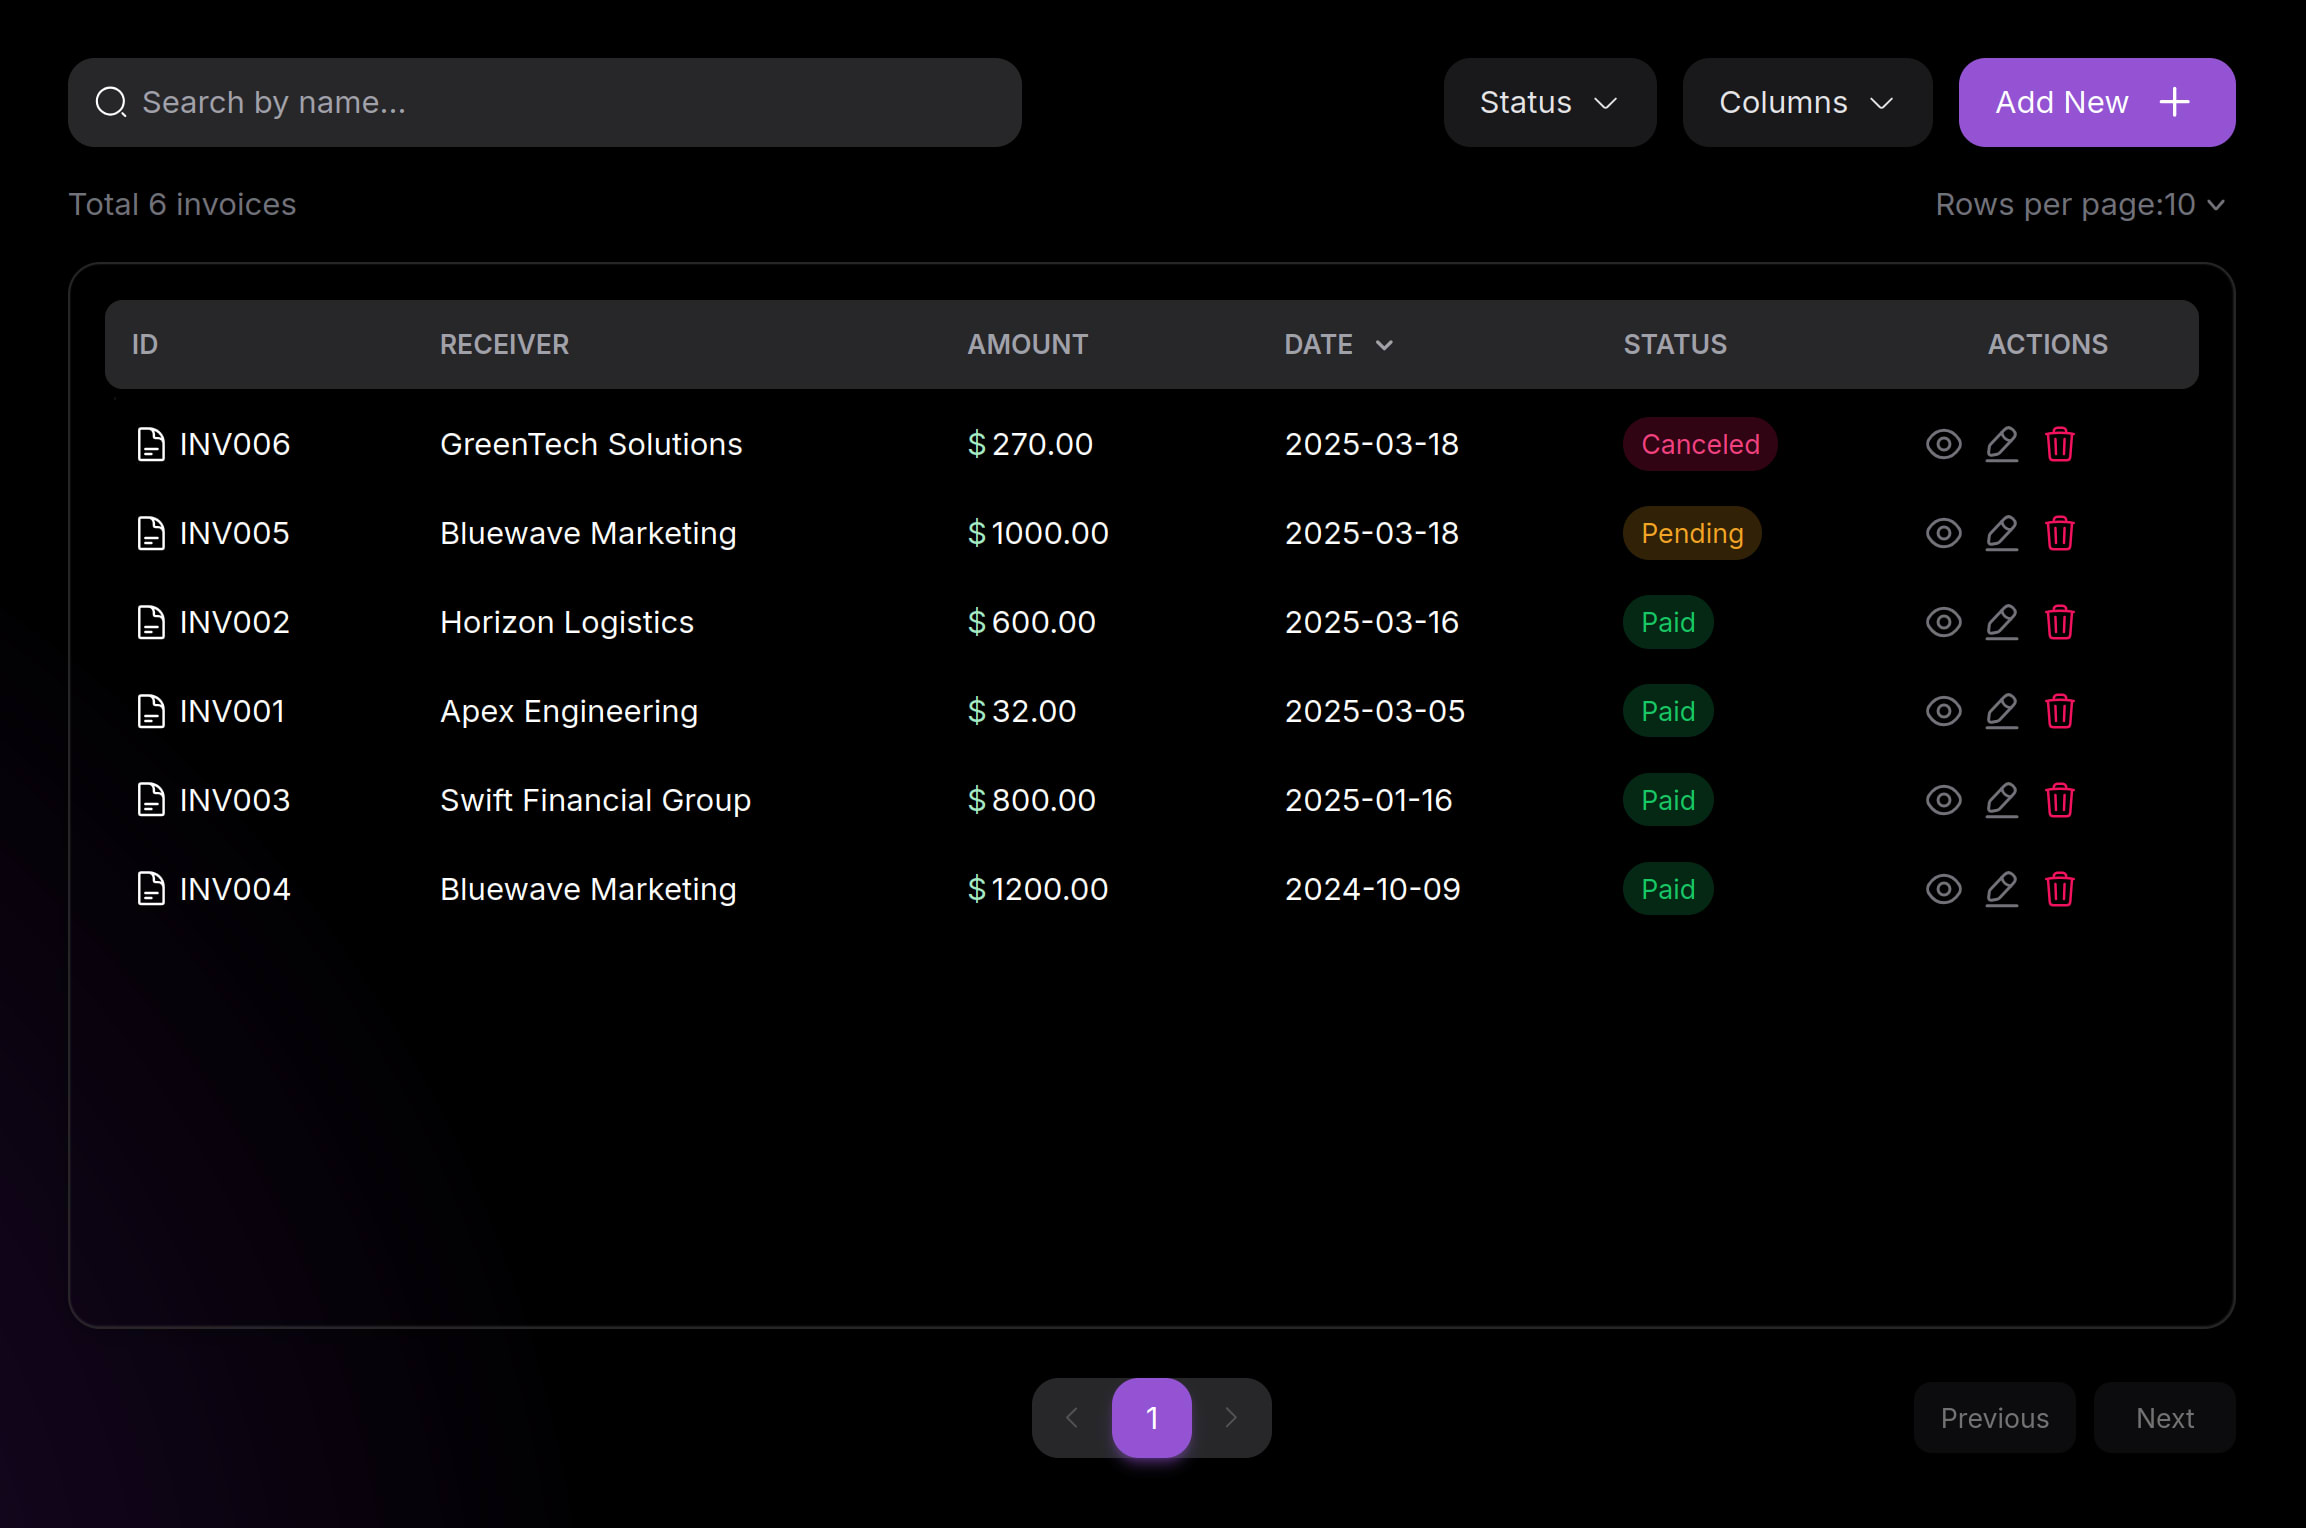This screenshot has width=2306, height=1528.
Task: Click trash icon for Horizon Logistics invoice
Action: (2059, 622)
